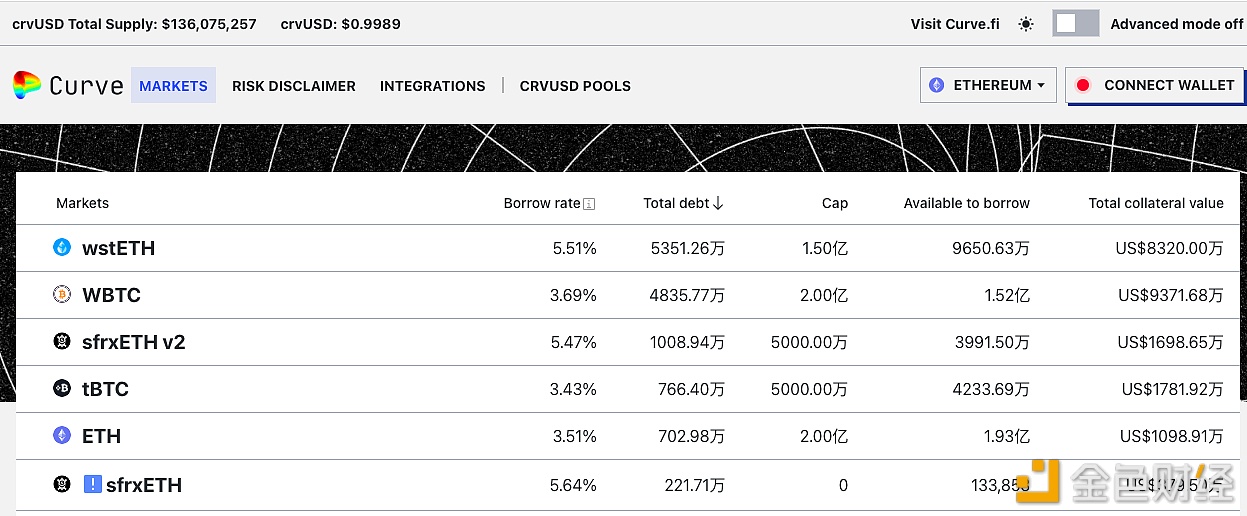Viewport: 1247px width, 516px height.
Task: Click the Markets column header
Action: (82, 203)
